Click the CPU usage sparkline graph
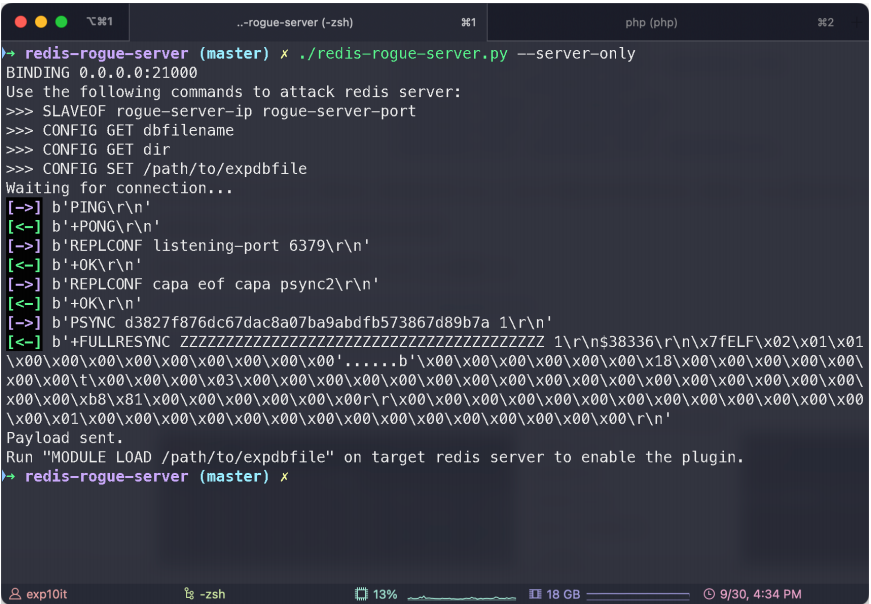Image resolution: width=871 pixels, height=604 pixels. pos(462,597)
